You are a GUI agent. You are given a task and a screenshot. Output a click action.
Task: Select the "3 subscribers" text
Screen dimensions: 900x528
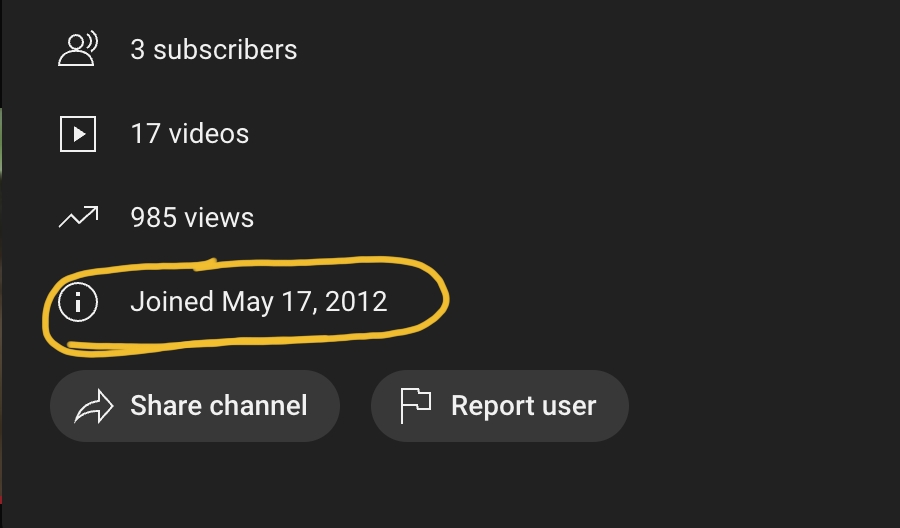pos(213,50)
